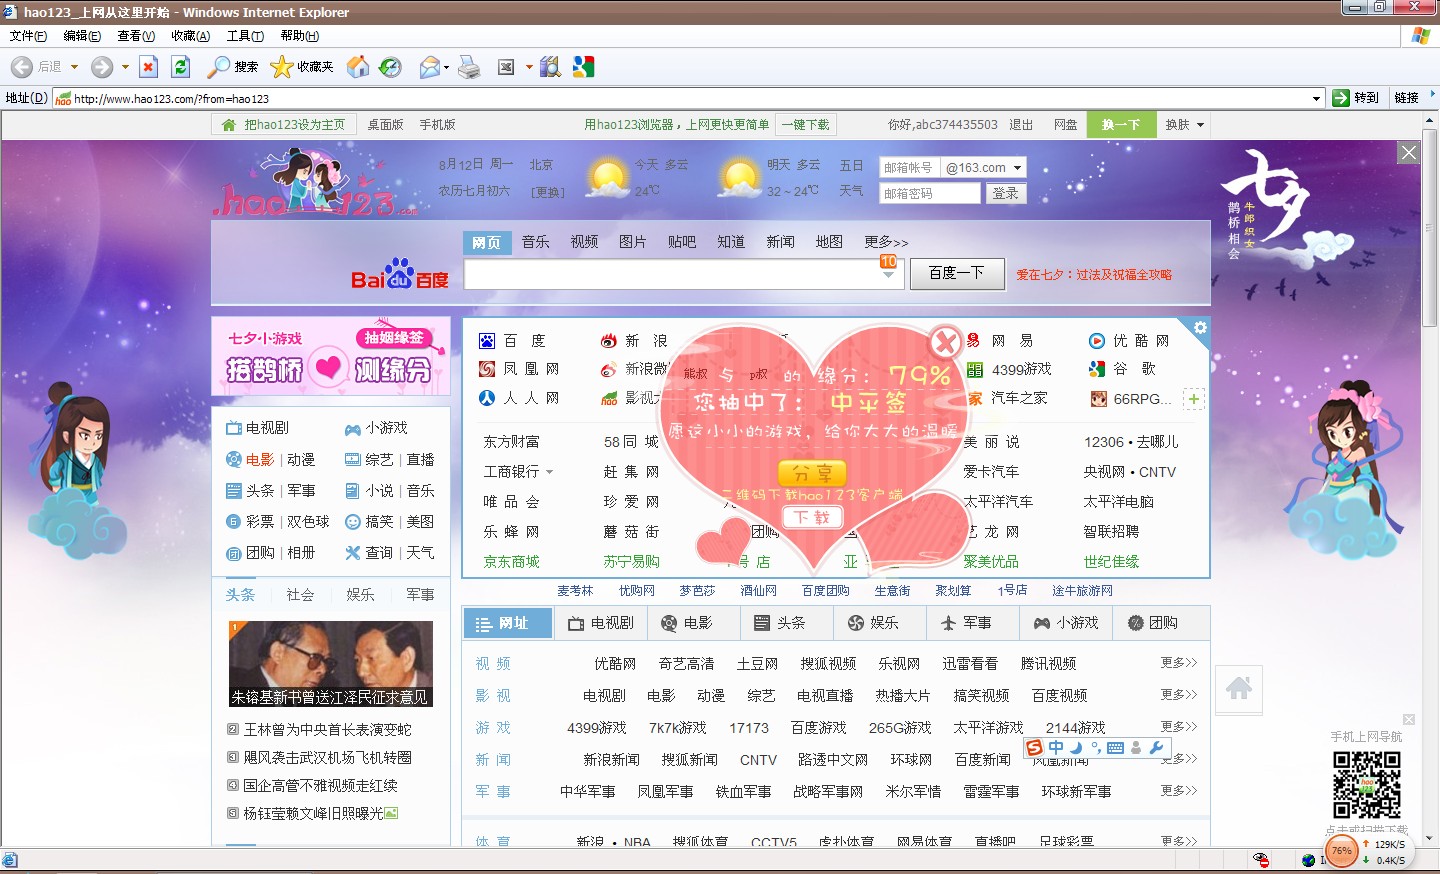
Task: Open the Home icon in IE toolbar
Action: click(357, 67)
